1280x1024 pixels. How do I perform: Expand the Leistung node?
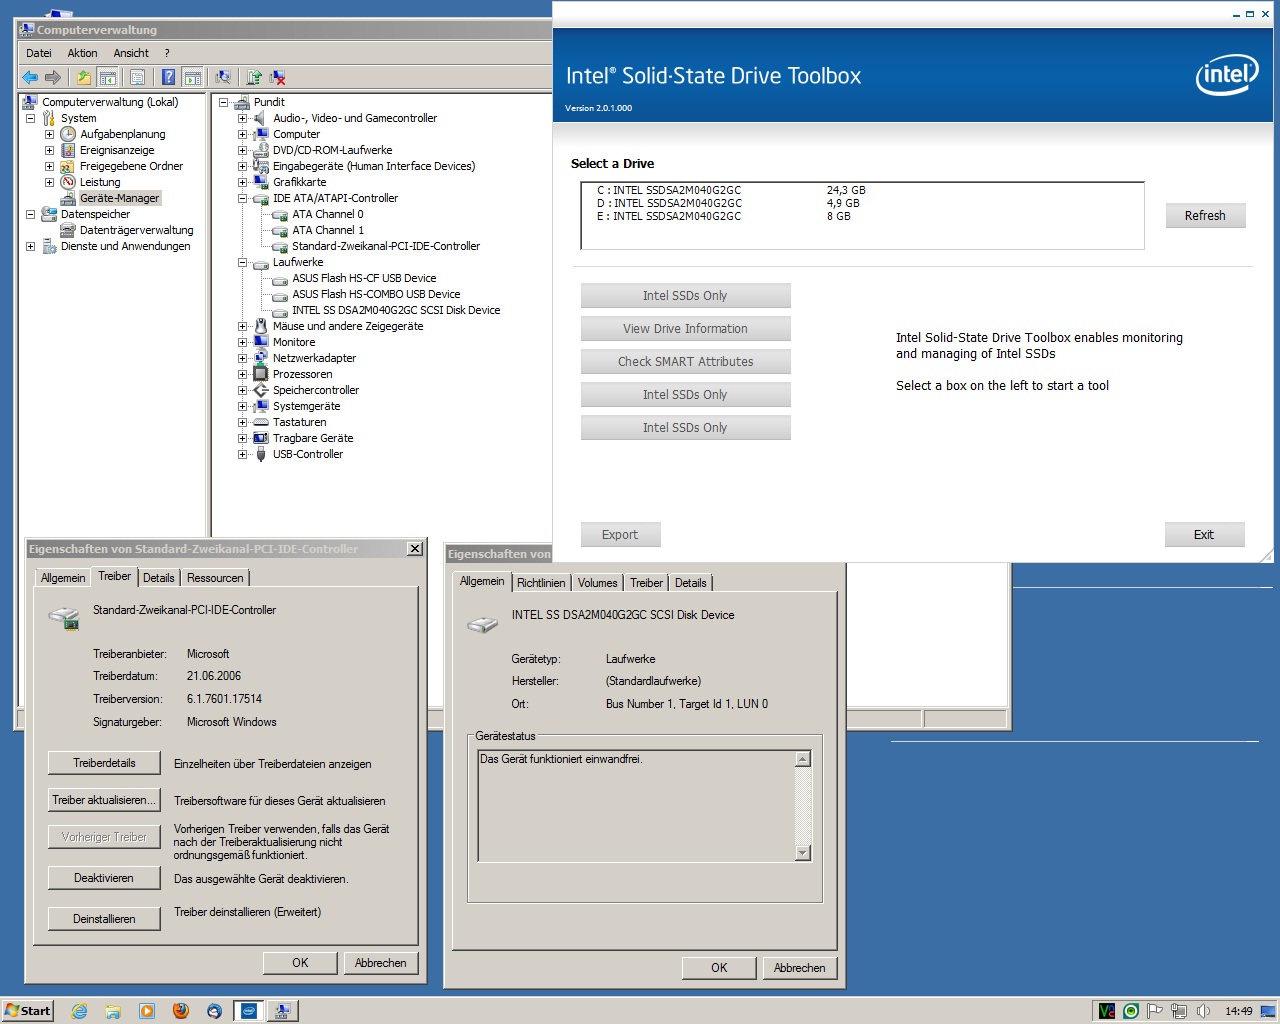point(49,182)
